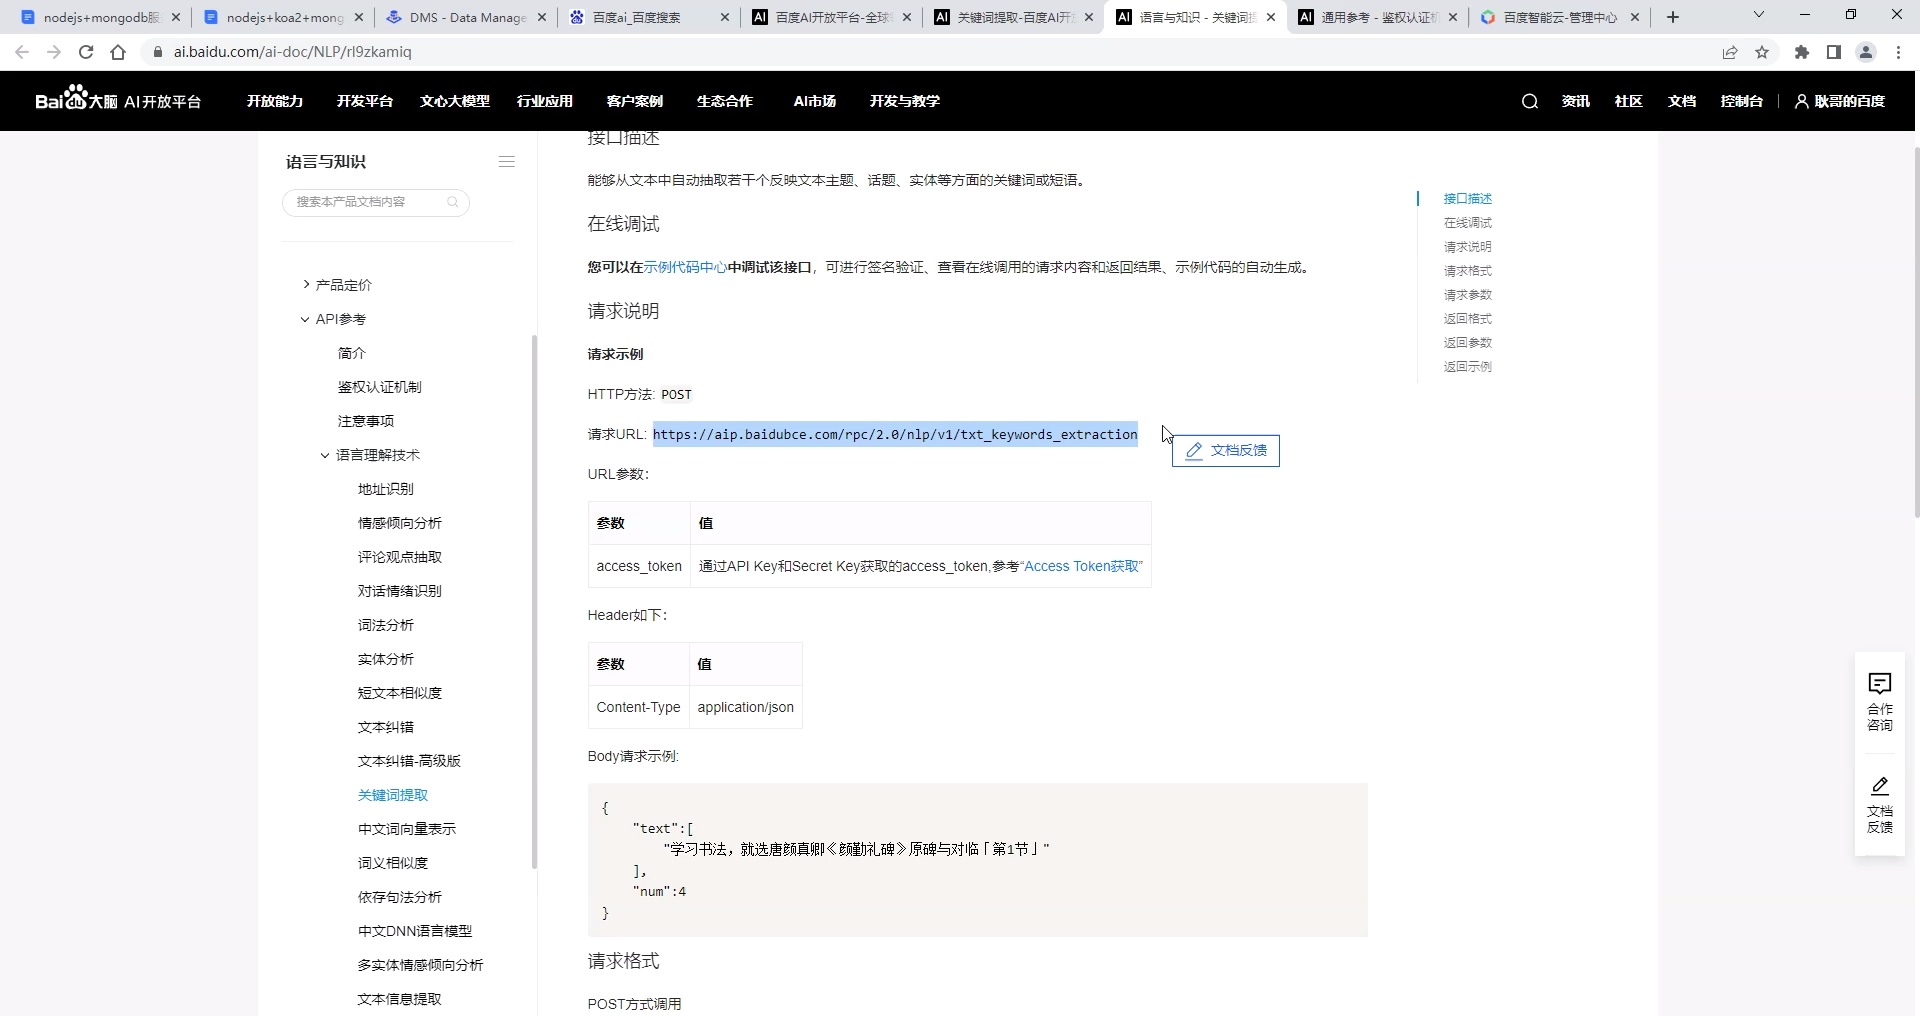Expand the 产品定价 section
Viewport: 1920px width, 1016px height.
pyautogui.click(x=307, y=285)
